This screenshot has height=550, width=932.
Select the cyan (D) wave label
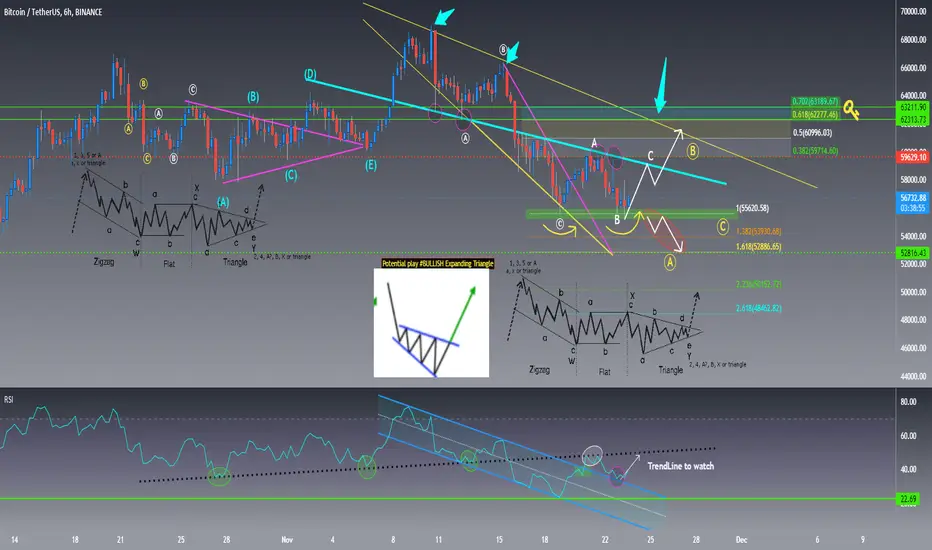310,74
